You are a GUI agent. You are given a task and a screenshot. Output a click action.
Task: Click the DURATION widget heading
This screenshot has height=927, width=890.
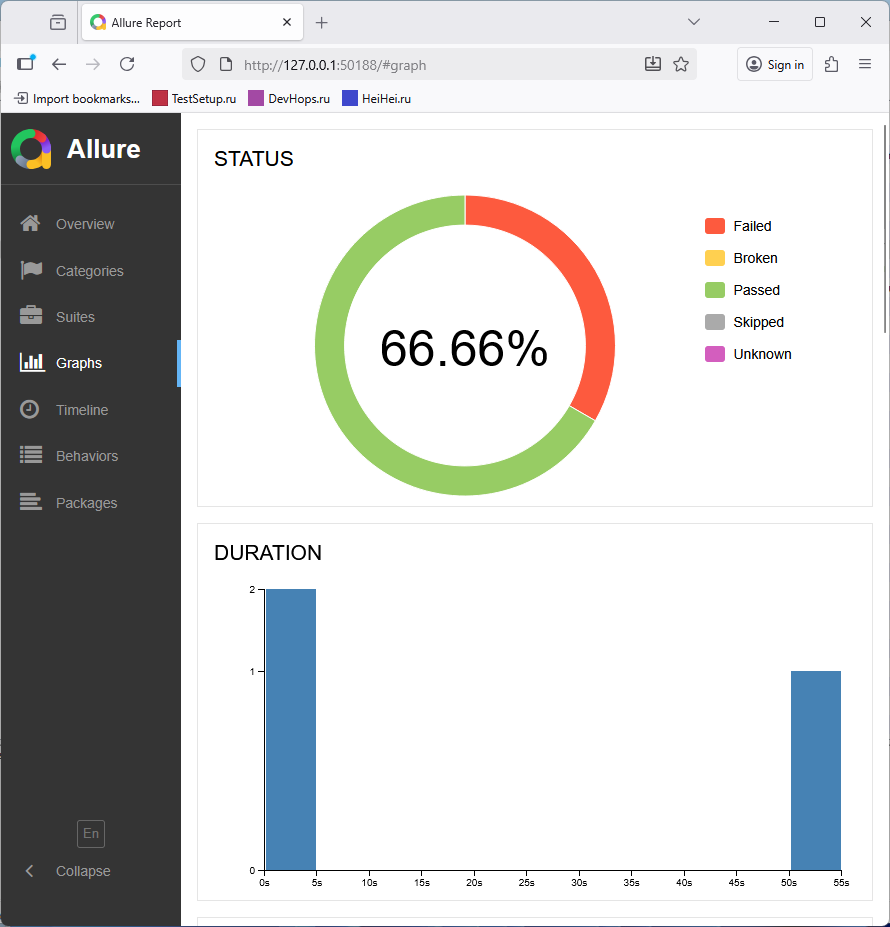[268, 552]
